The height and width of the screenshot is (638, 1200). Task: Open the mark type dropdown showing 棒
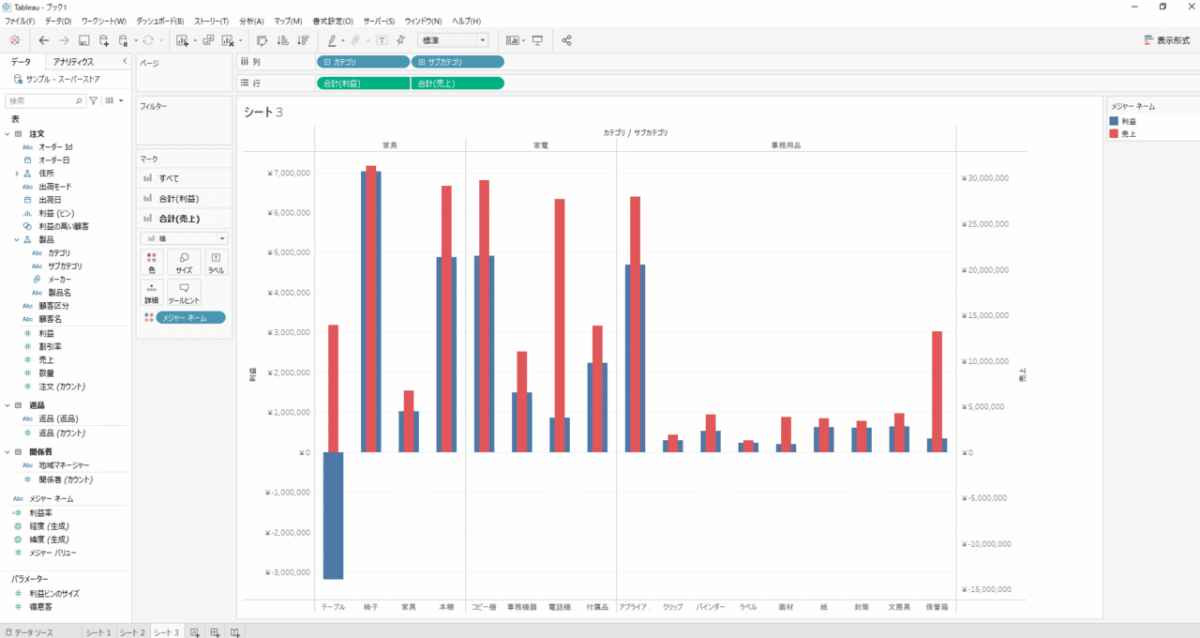pos(184,238)
